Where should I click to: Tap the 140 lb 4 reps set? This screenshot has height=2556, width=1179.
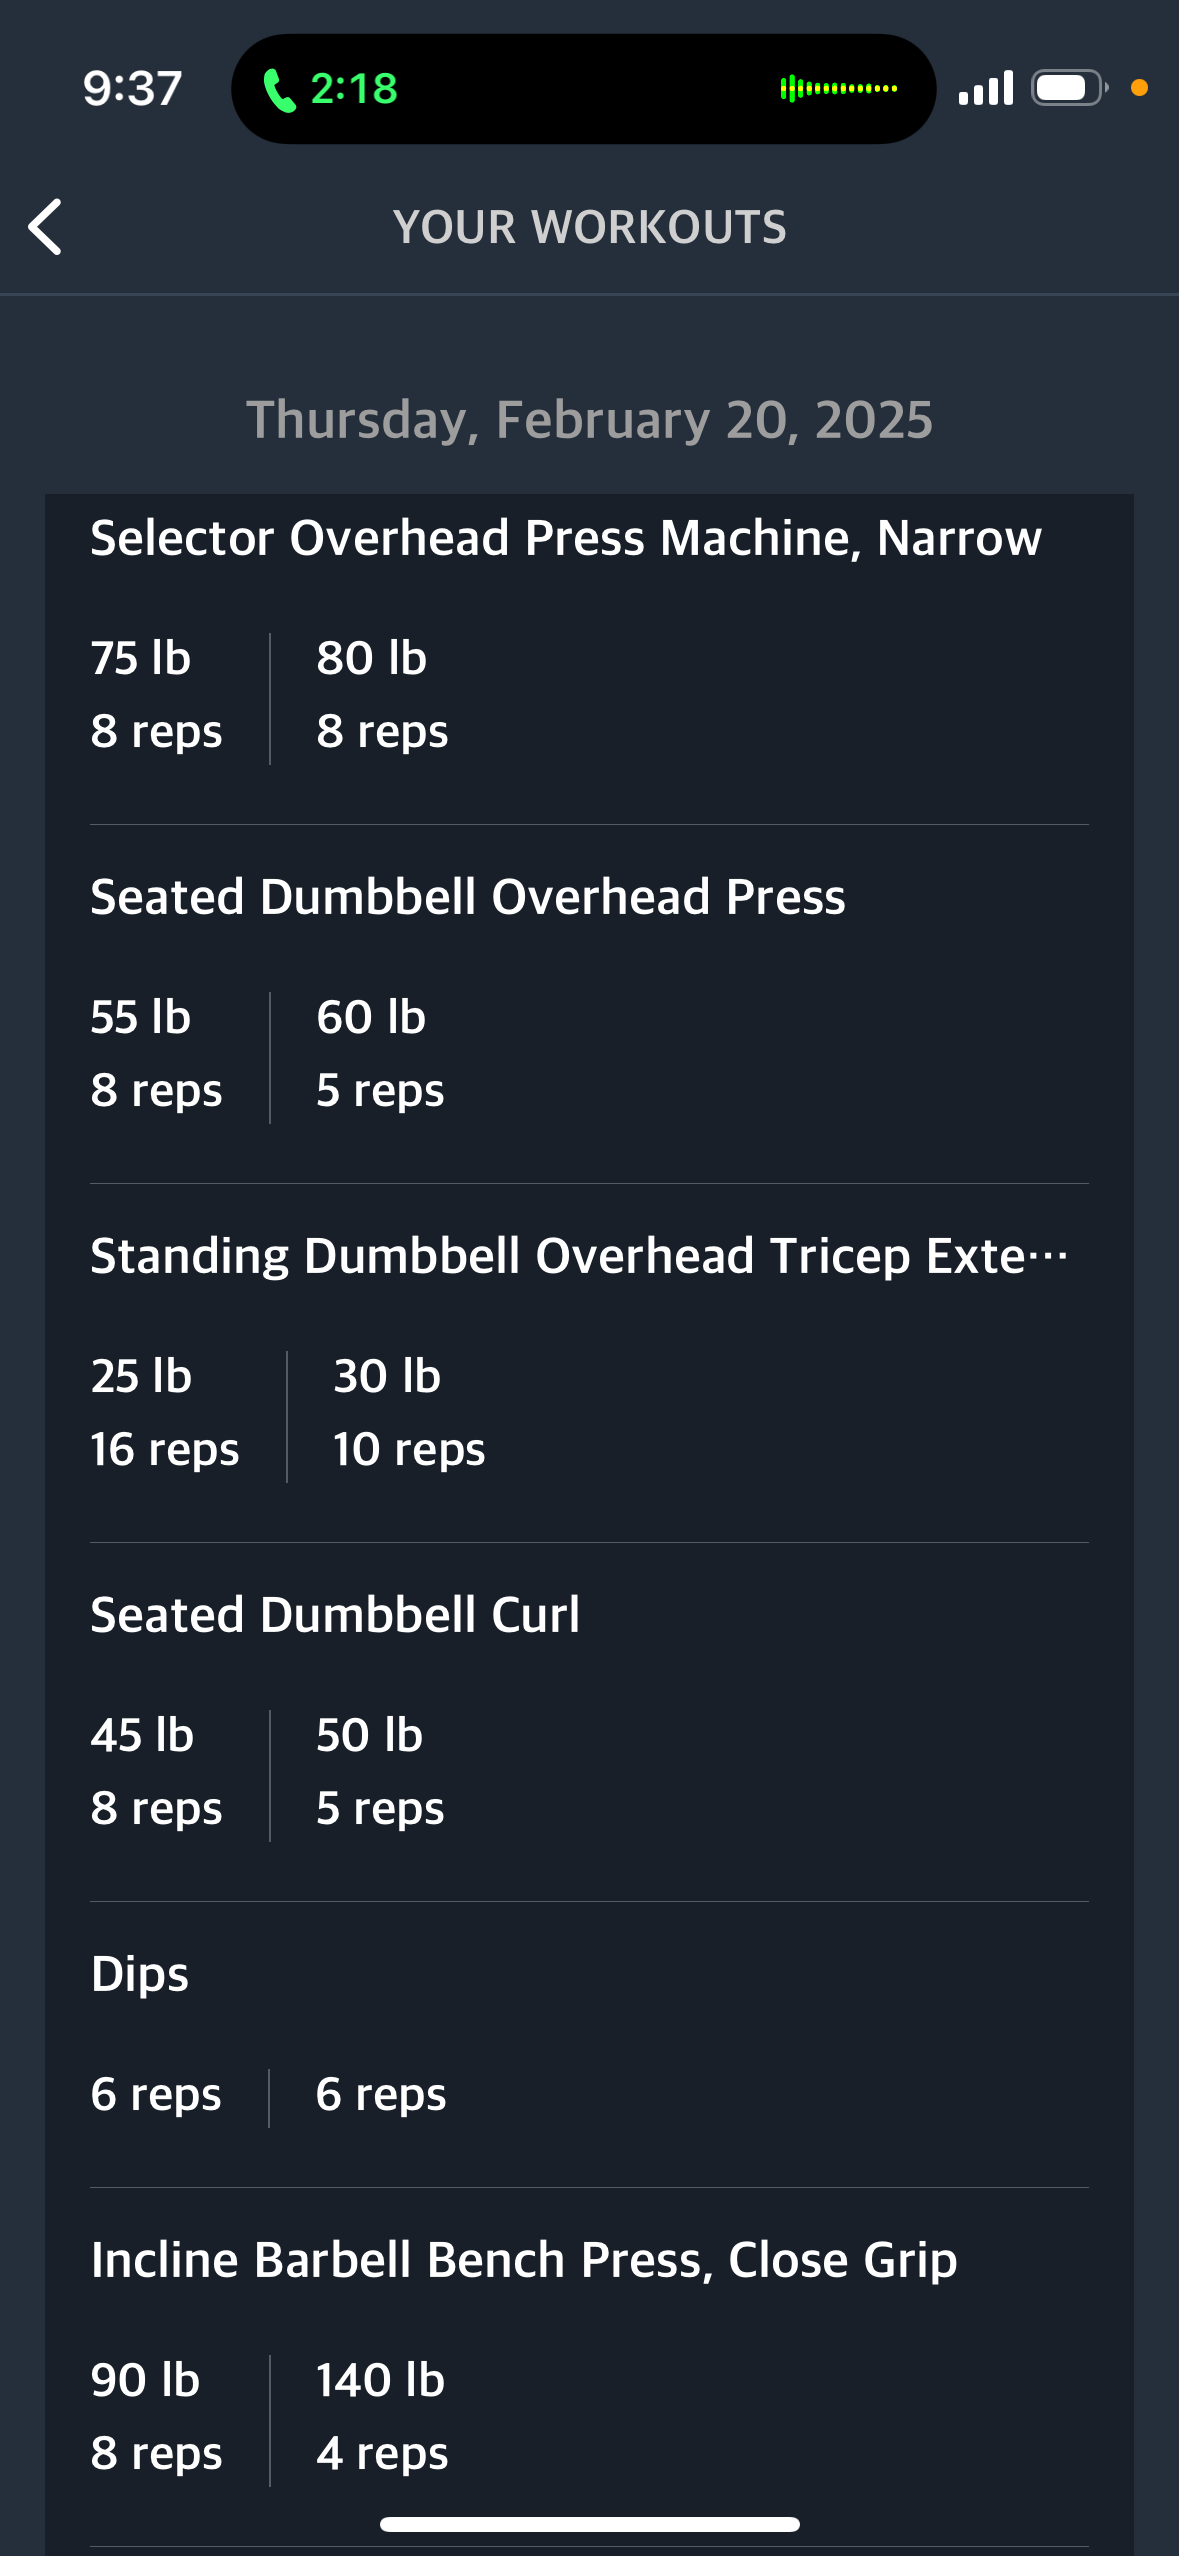(382, 2416)
